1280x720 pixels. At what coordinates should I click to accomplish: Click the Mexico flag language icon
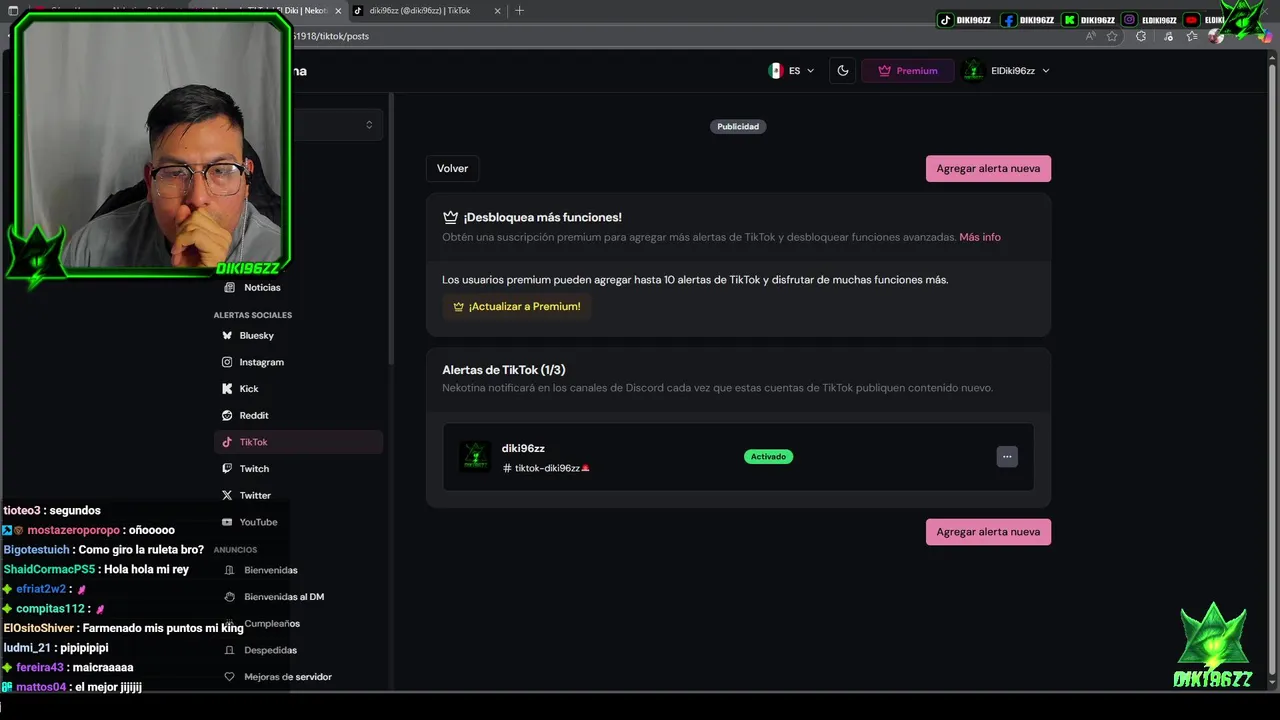pyautogui.click(x=775, y=71)
